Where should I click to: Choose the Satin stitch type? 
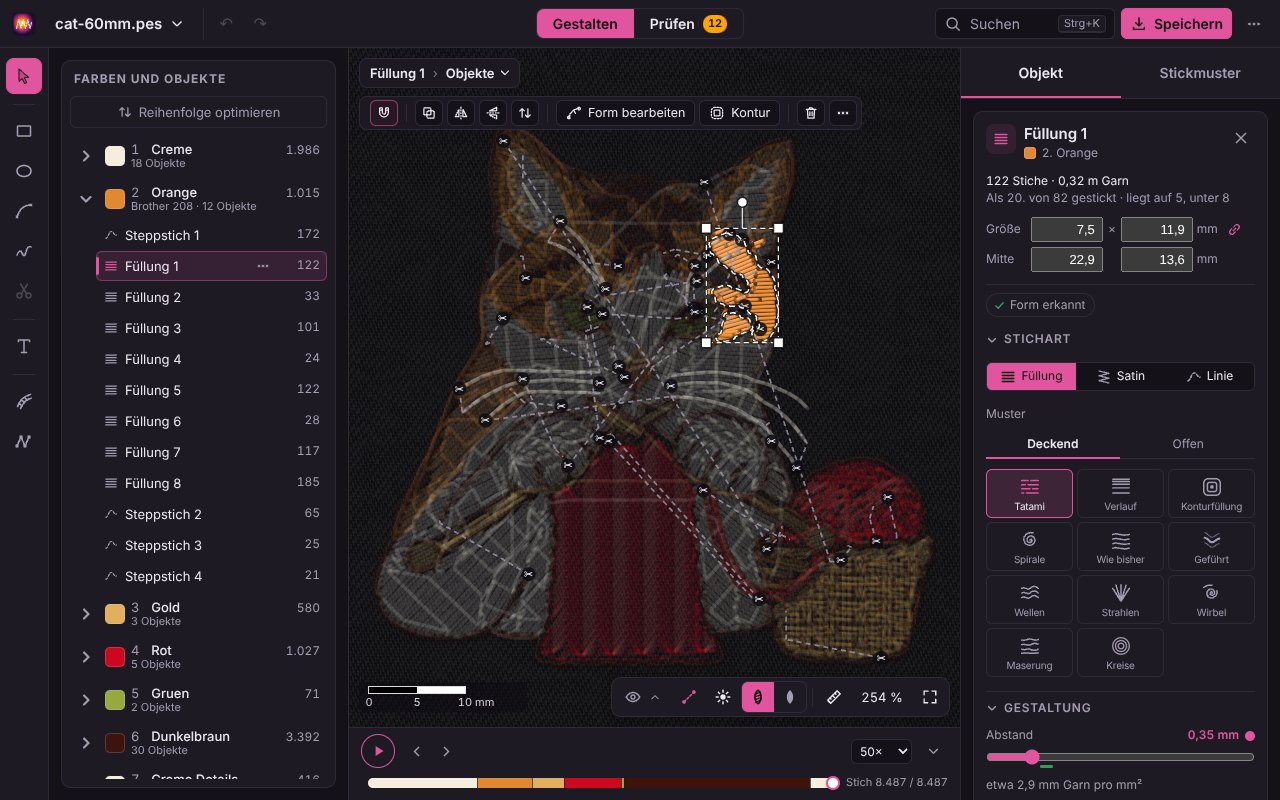coord(1121,376)
